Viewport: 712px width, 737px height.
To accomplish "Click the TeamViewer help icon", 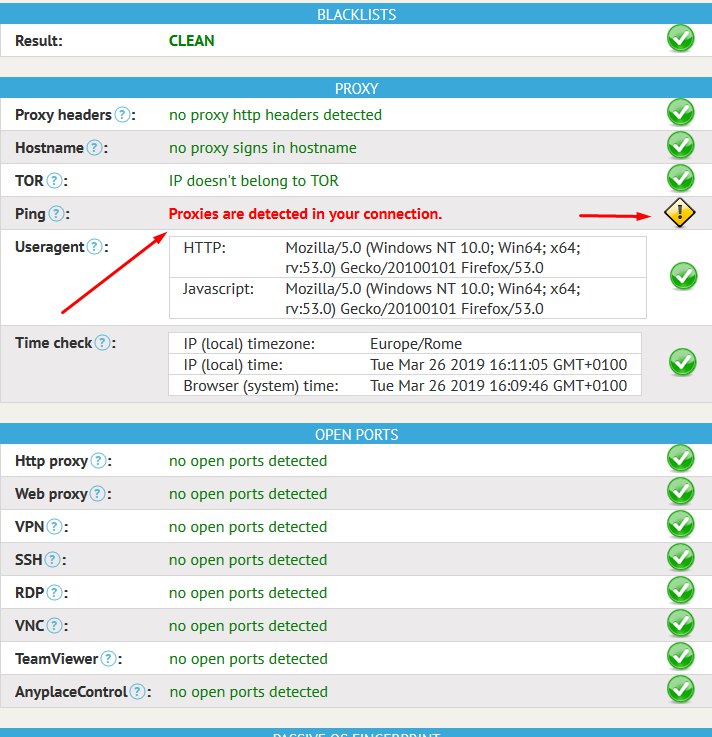I will click(x=109, y=659).
